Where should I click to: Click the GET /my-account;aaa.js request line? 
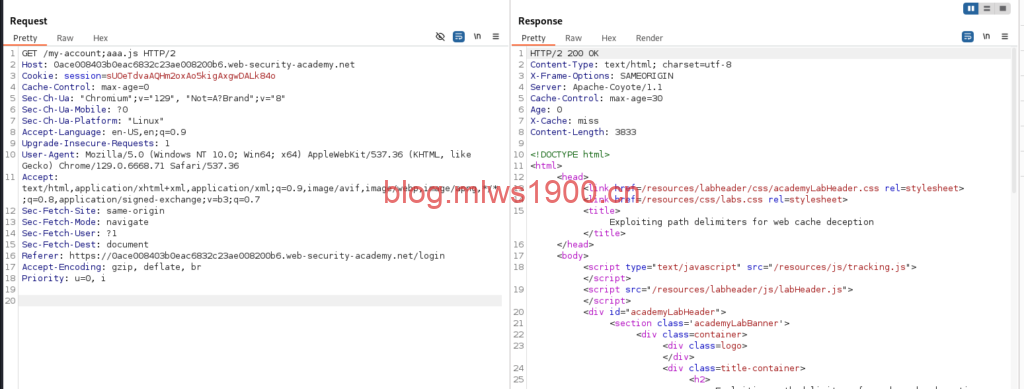(x=99, y=54)
